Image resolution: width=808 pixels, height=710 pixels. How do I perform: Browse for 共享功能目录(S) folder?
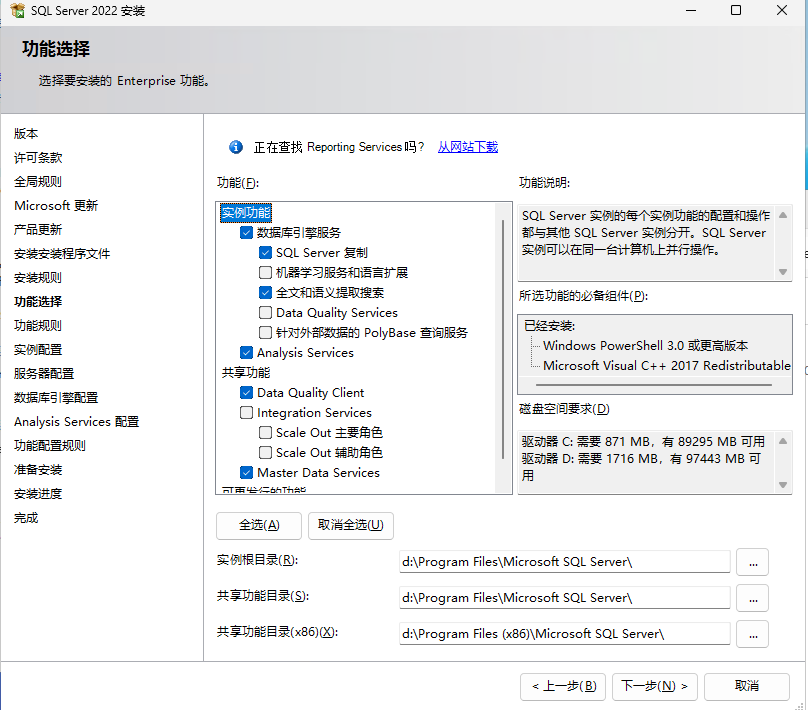click(x=752, y=598)
